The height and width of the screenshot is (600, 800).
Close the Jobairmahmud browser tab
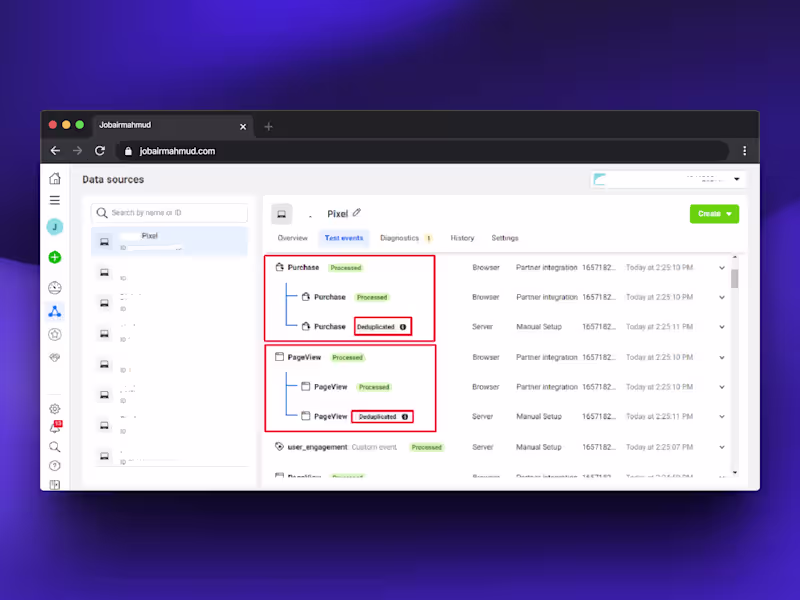[243, 127]
